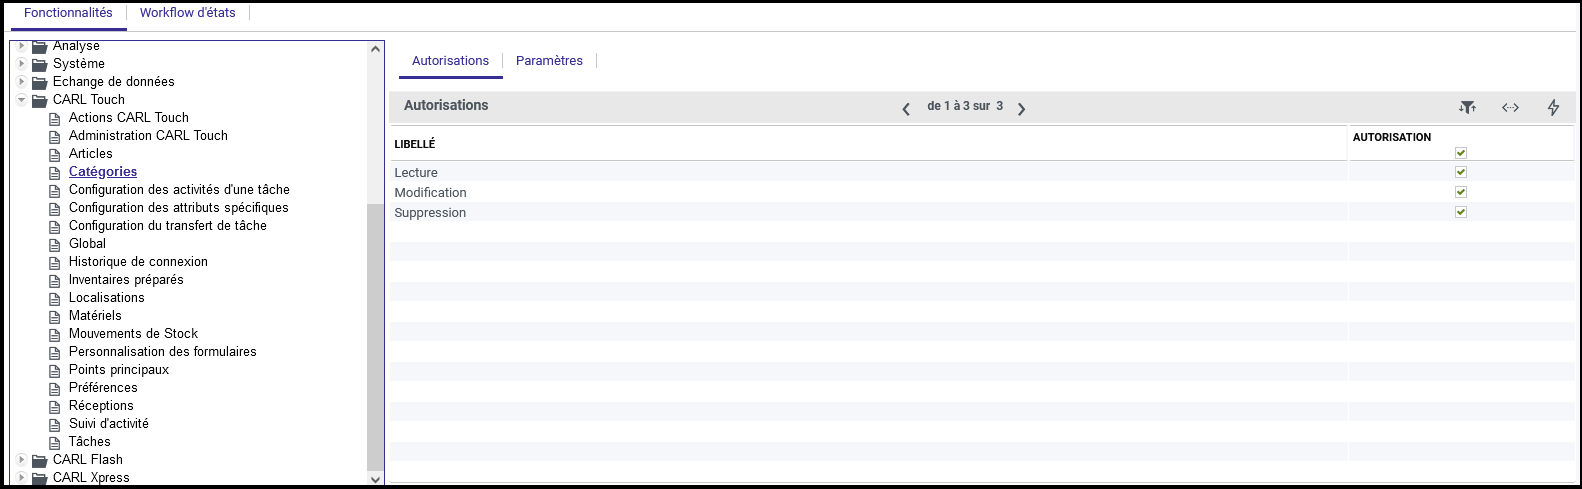Open the Paramètres tab
The width and height of the screenshot is (1582, 489).
(549, 61)
